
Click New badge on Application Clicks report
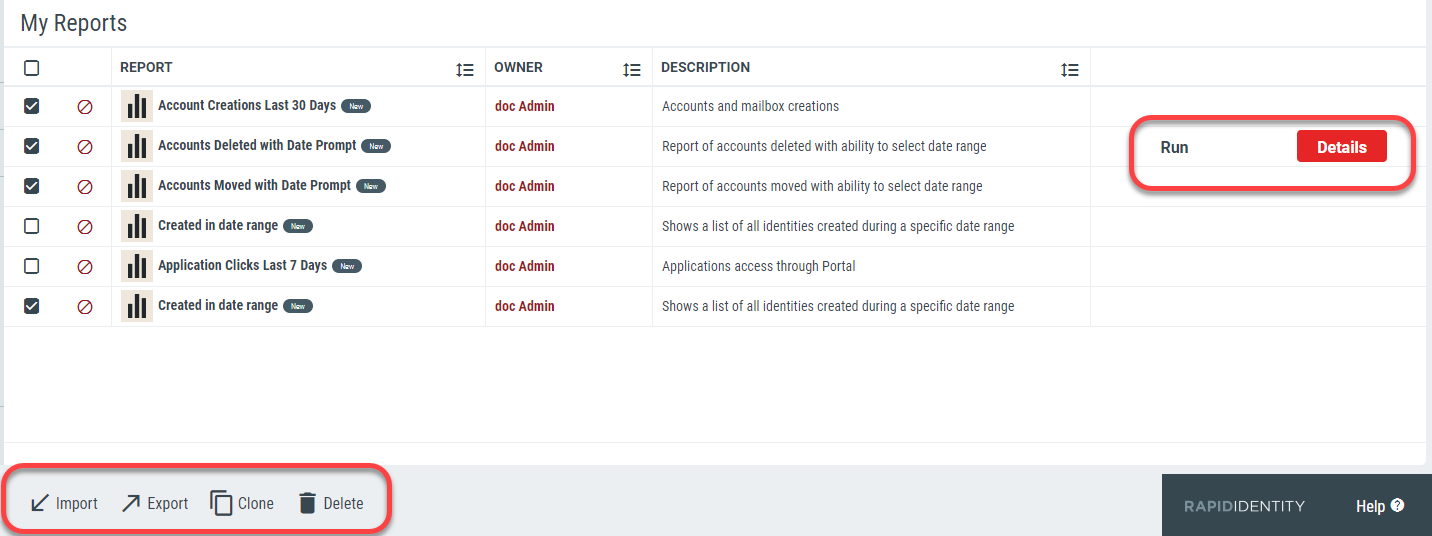point(347,266)
